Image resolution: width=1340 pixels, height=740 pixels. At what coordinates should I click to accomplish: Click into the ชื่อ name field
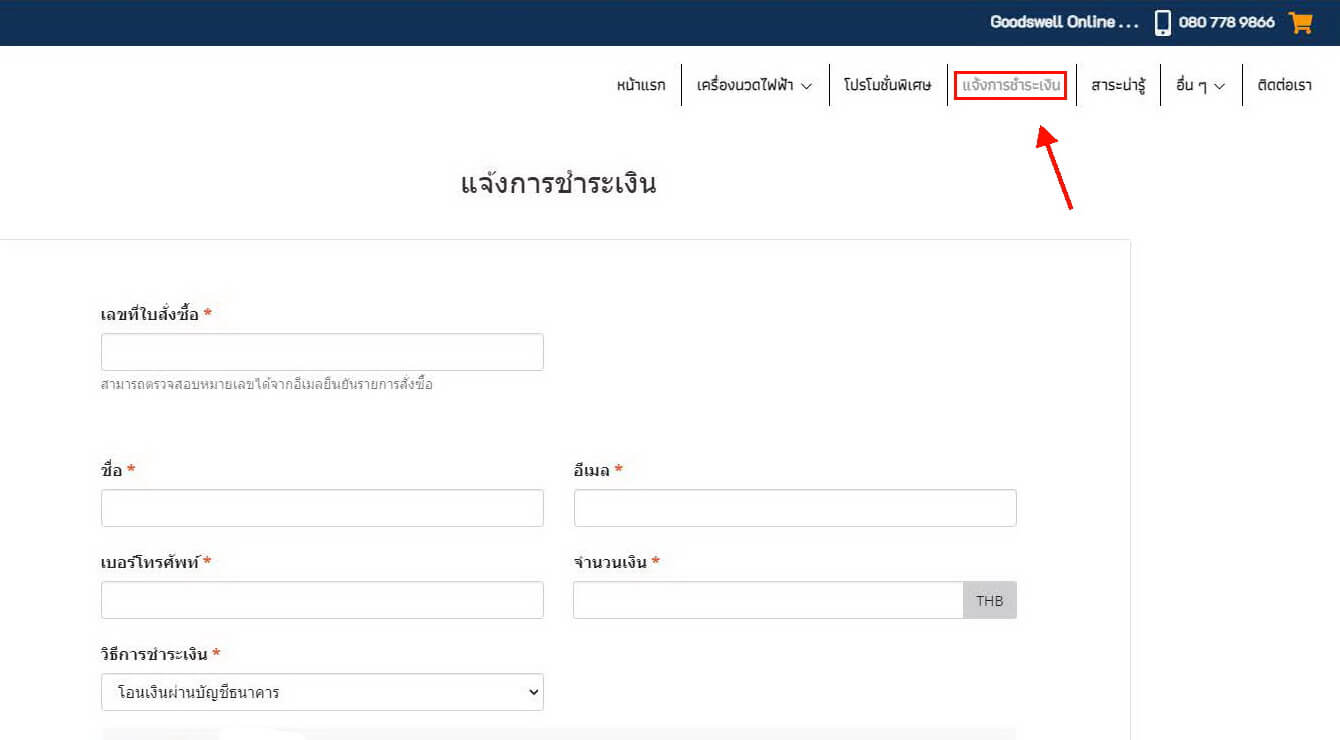point(322,508)
